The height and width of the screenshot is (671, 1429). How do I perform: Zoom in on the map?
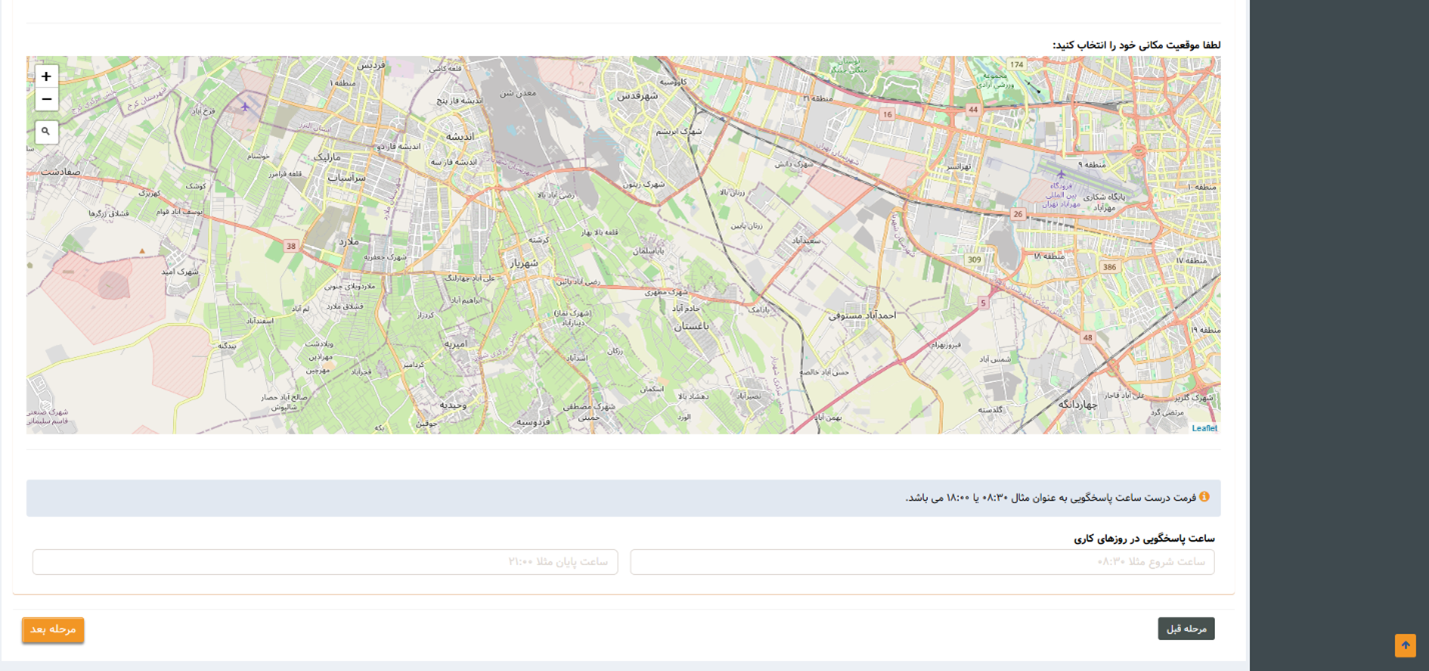[x=46, y=77]
